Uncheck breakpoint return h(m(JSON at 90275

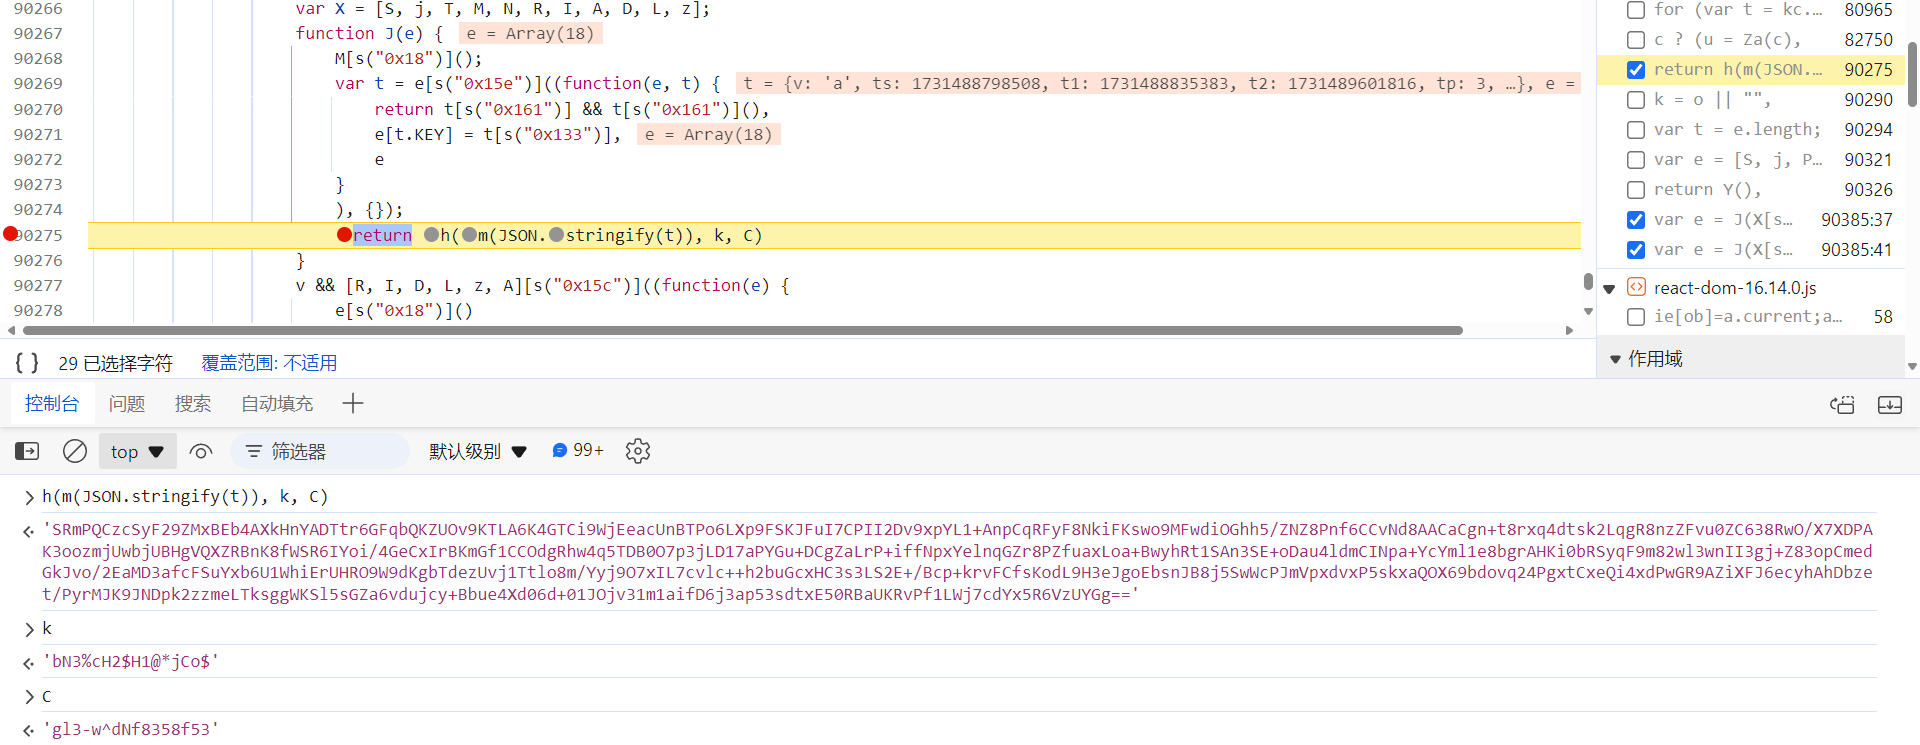[1636, 70]
